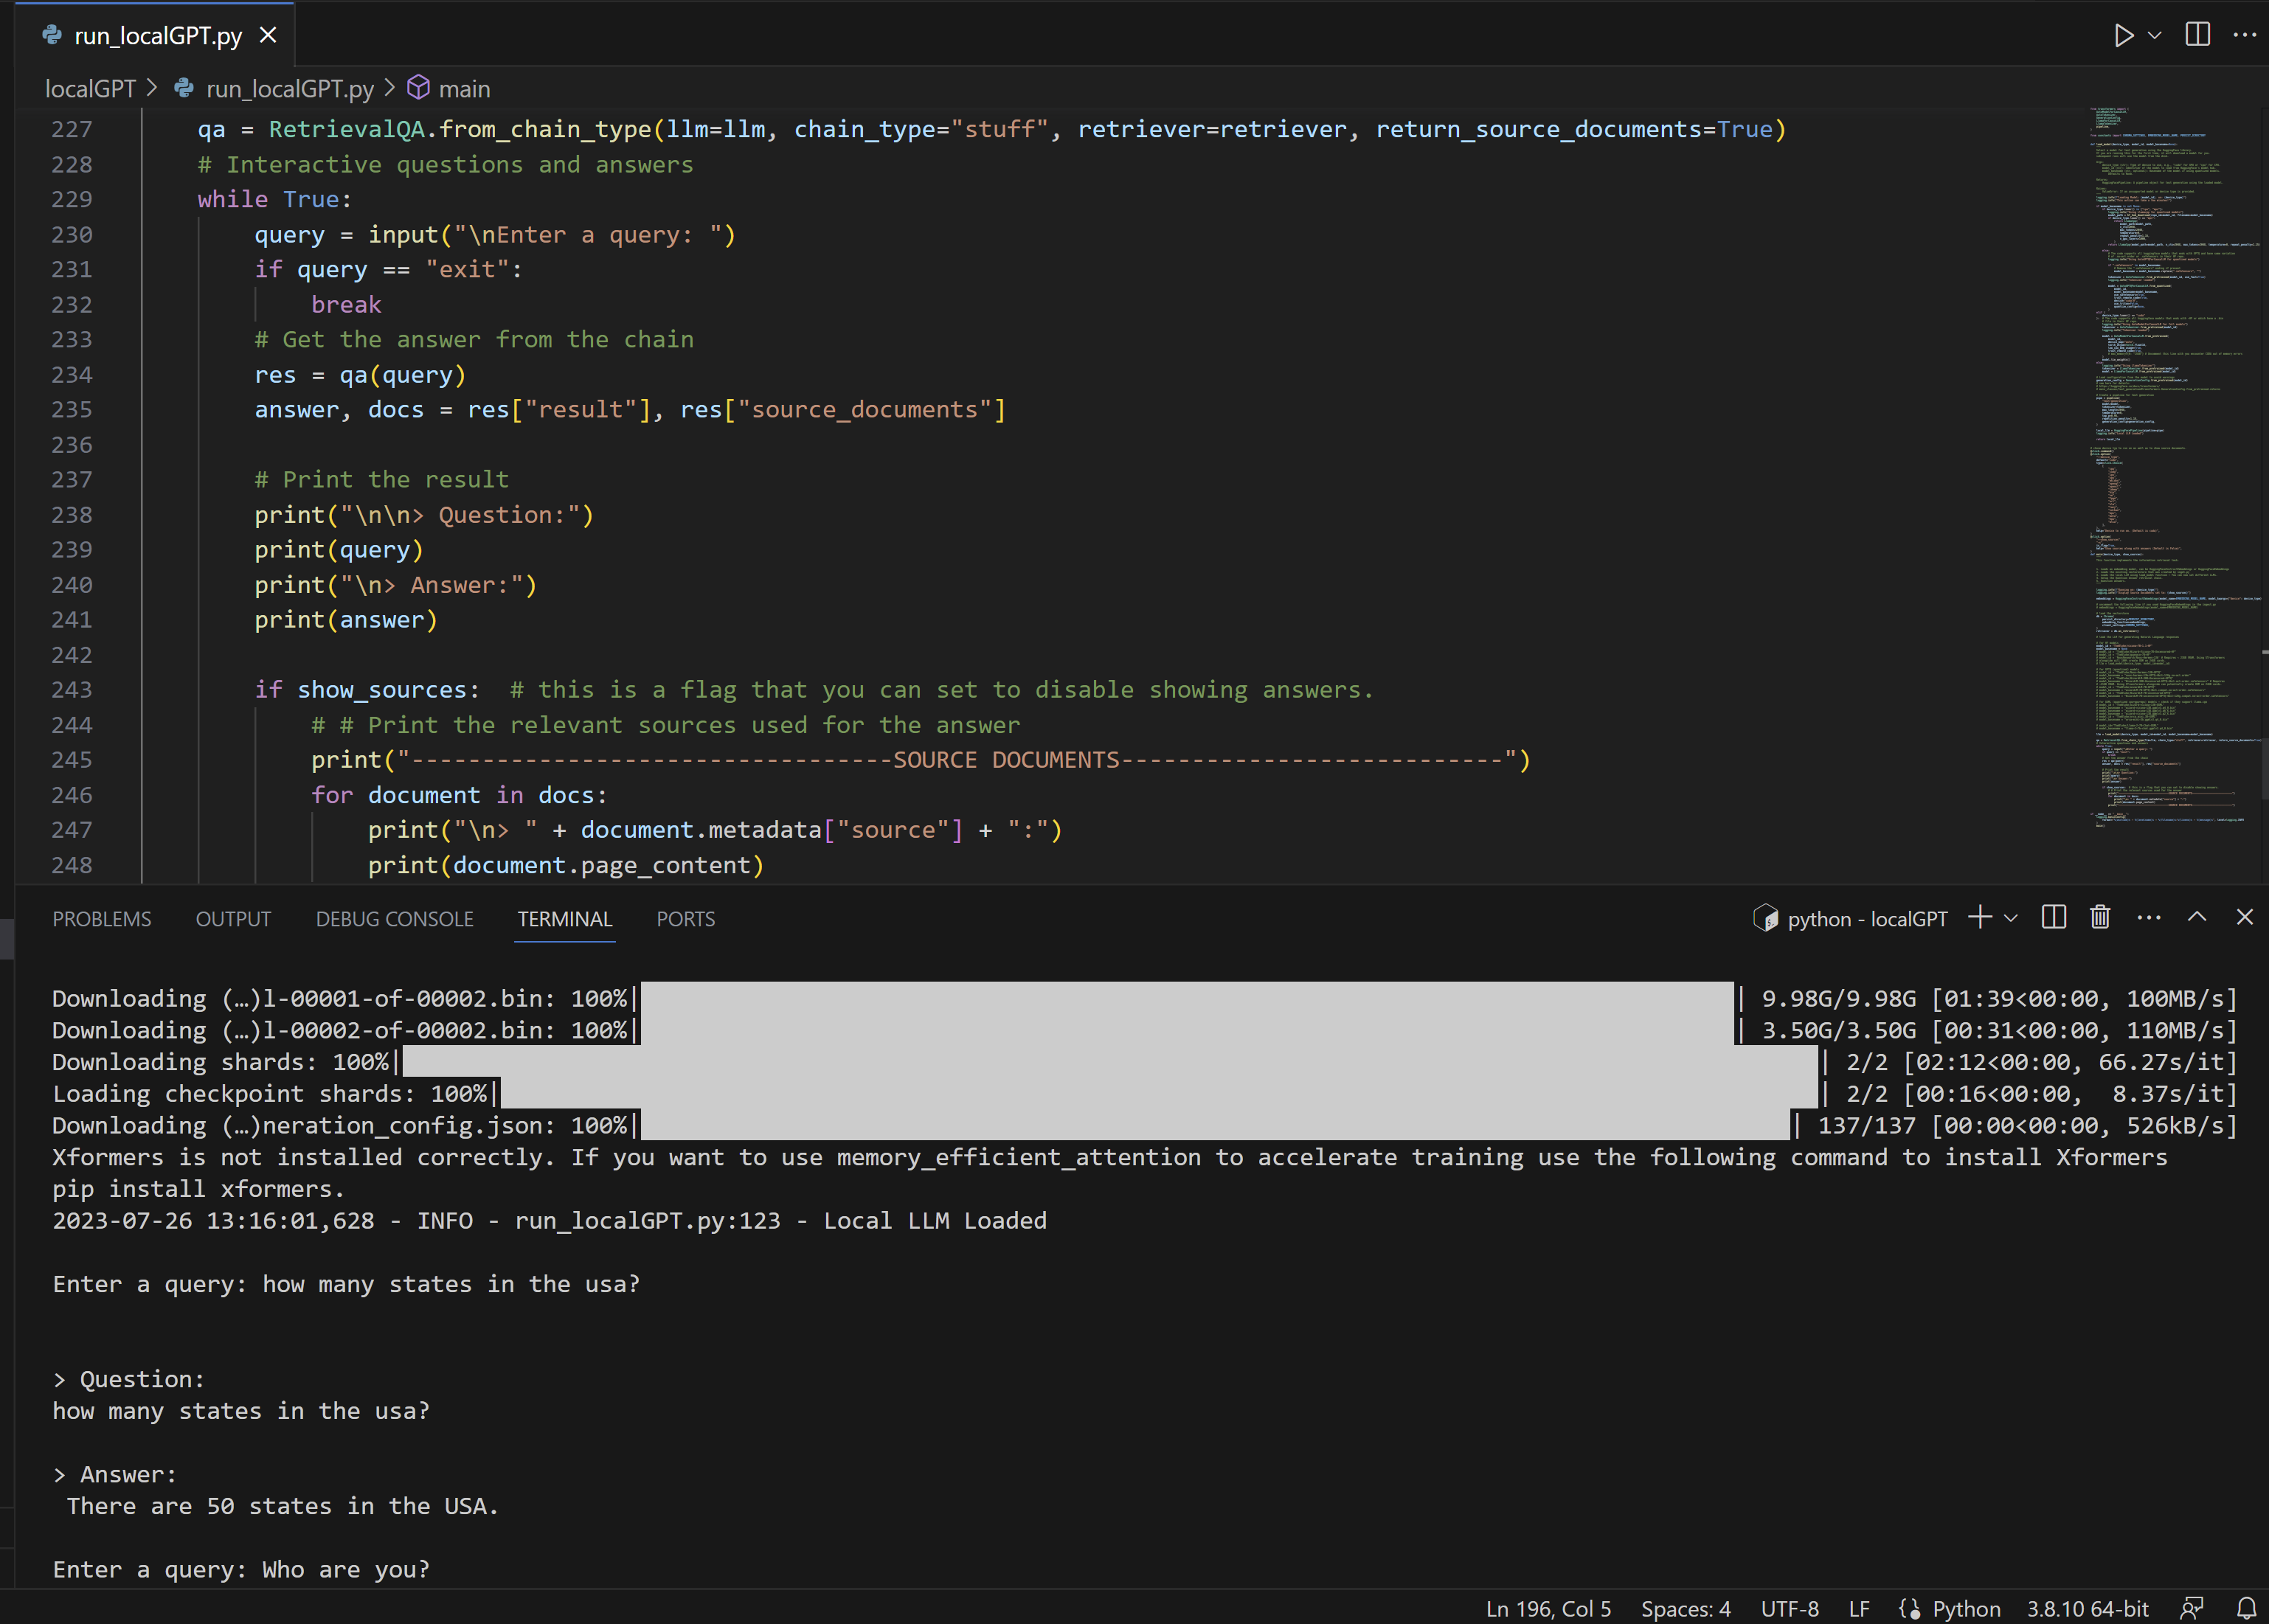Click RetrievalQA on line 227

coord(346,129)
